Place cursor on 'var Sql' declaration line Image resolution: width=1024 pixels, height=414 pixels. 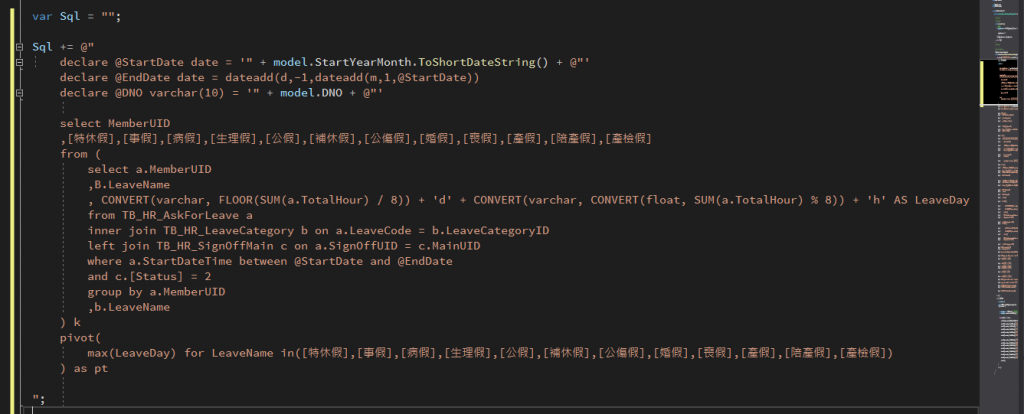pos(76,16)
